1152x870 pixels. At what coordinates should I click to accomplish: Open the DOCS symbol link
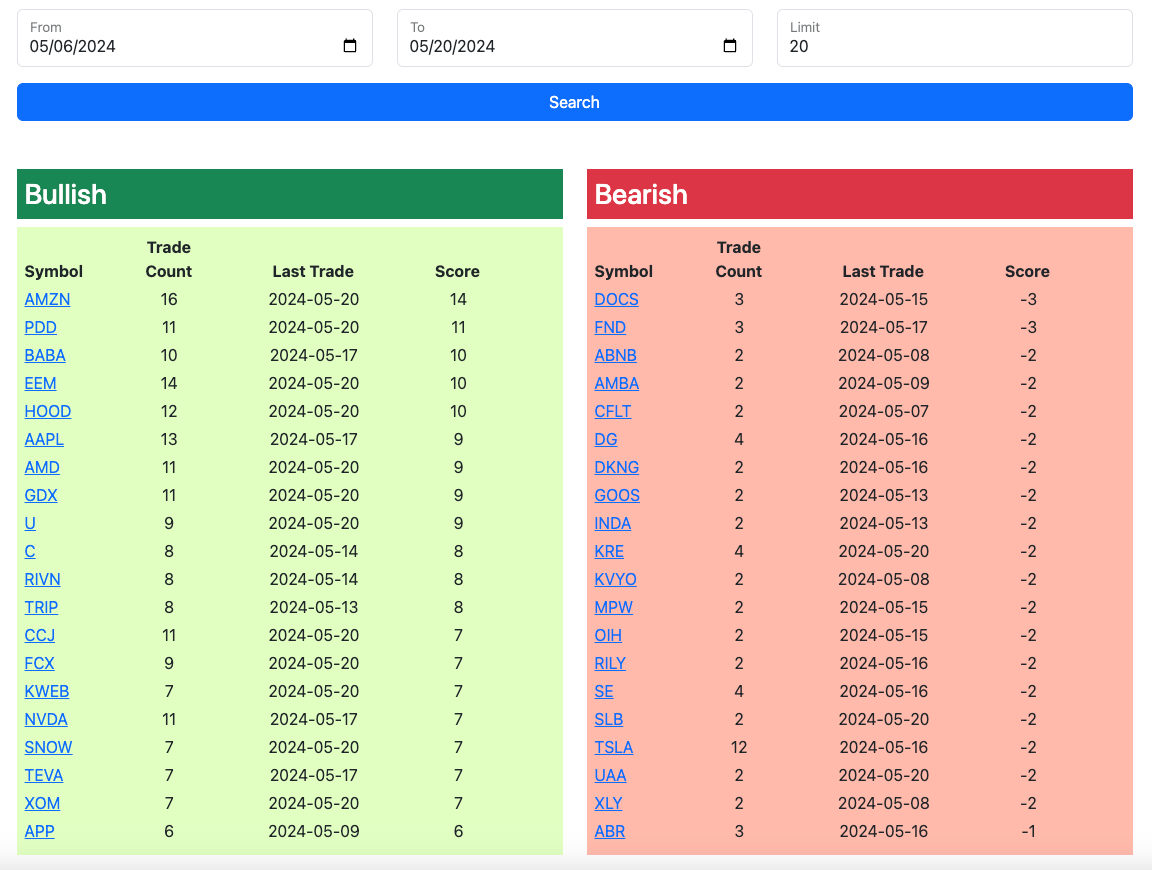tap(616, 300)
